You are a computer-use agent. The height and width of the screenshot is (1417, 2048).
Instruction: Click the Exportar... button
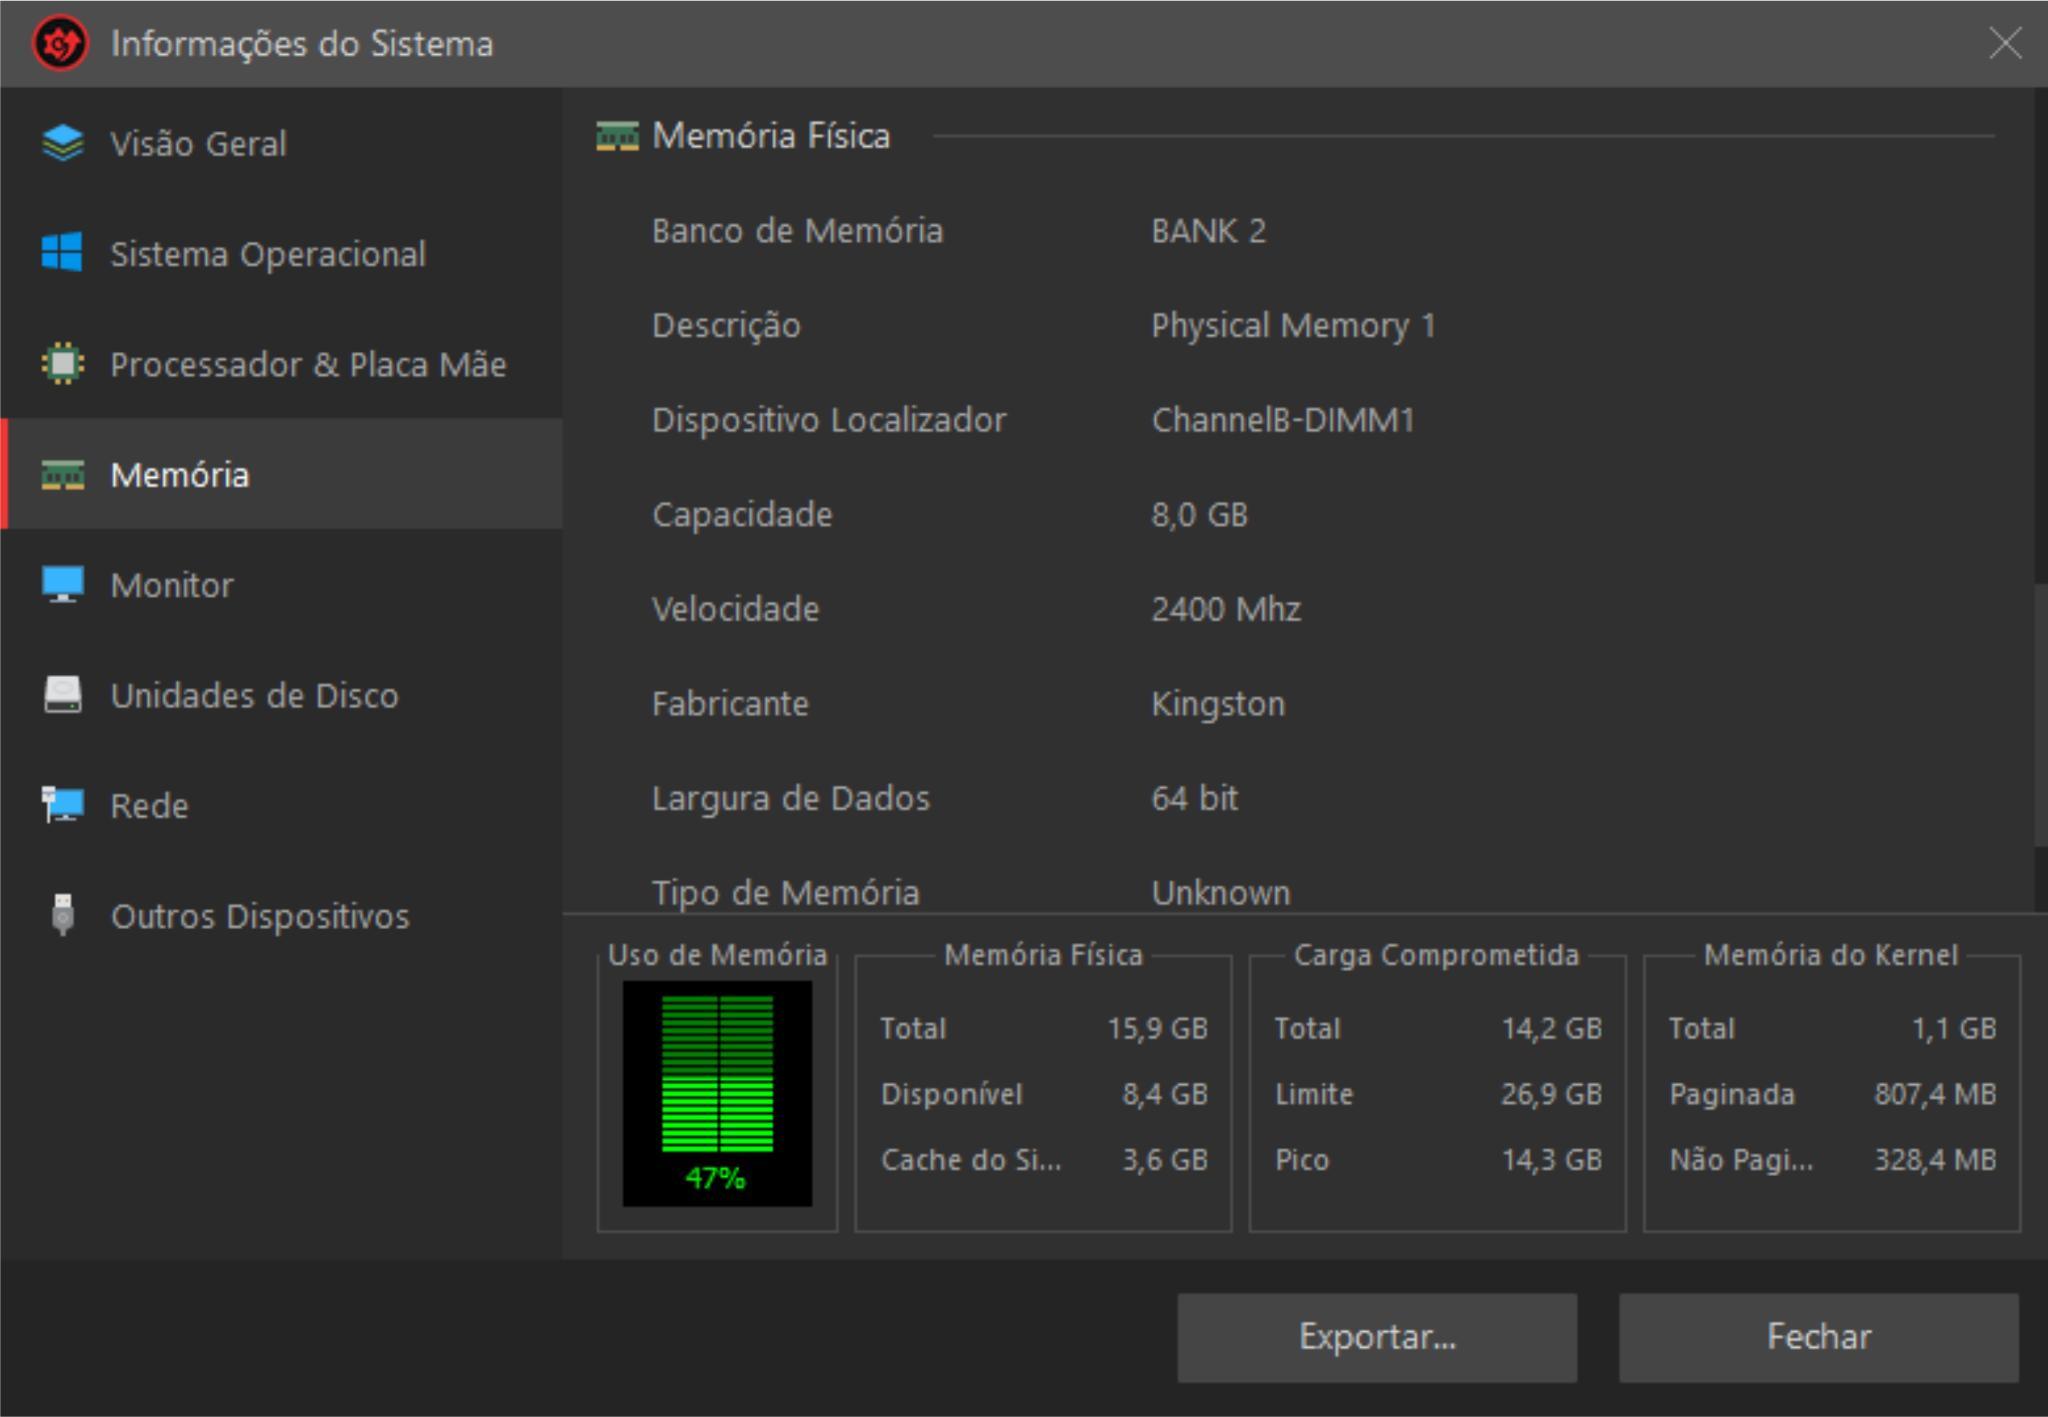1377,1337
